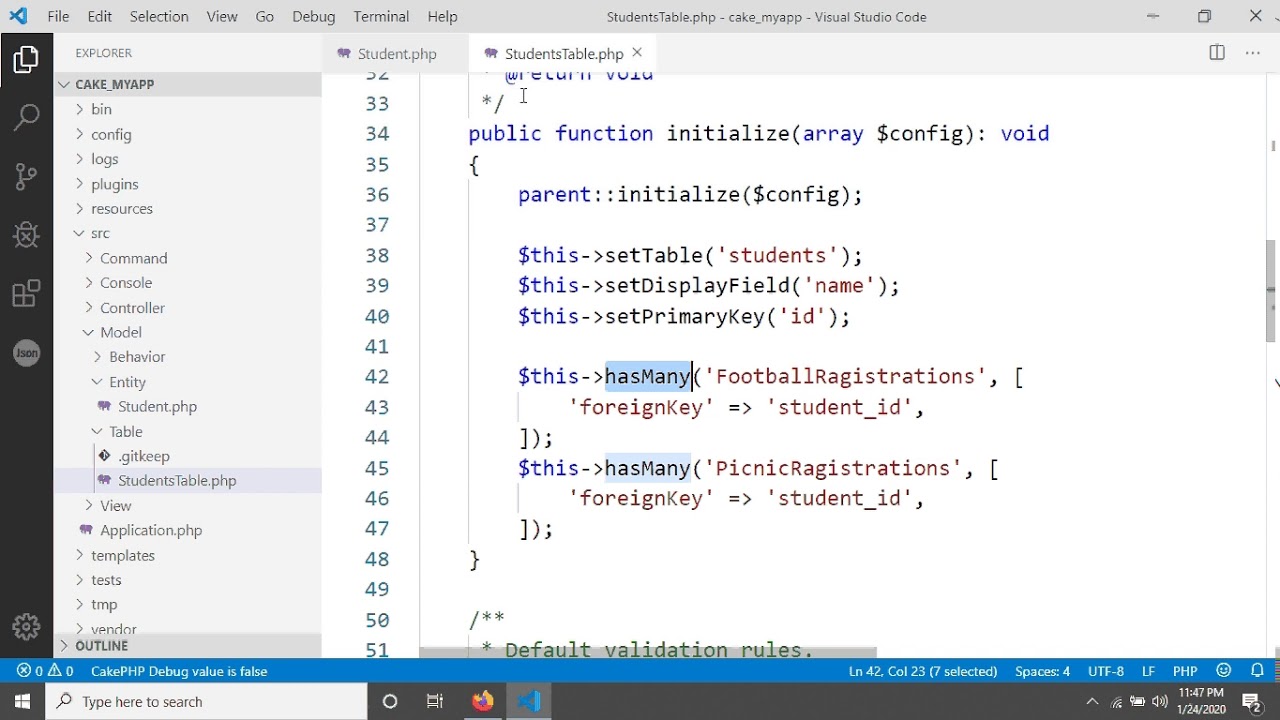Open the Windows Start menu
Image resolution: width=1280 pixels, height=720 pixels.
[22, 701]
